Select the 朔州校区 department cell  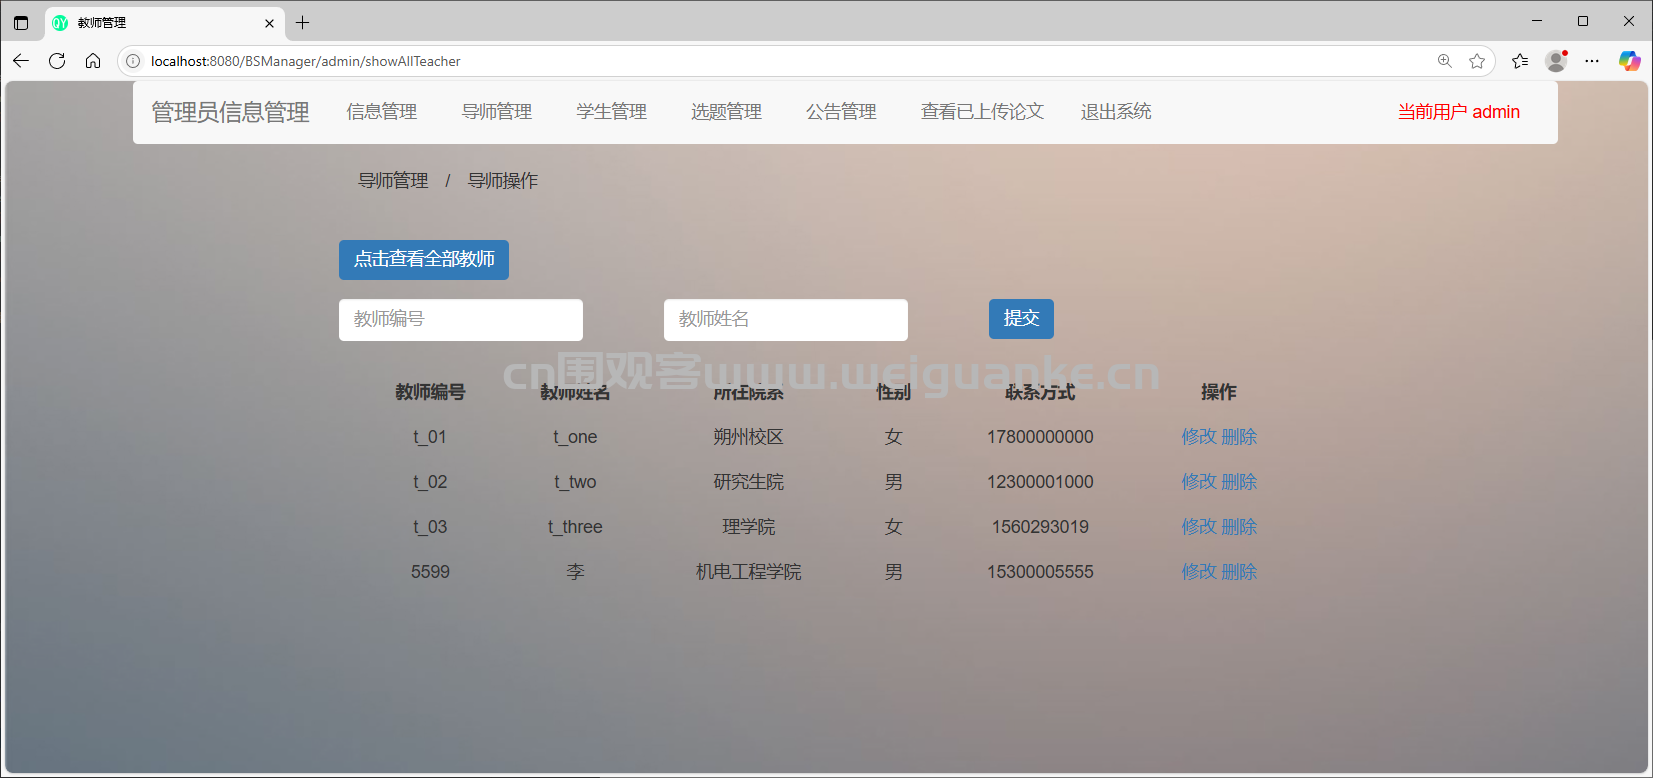748,437
